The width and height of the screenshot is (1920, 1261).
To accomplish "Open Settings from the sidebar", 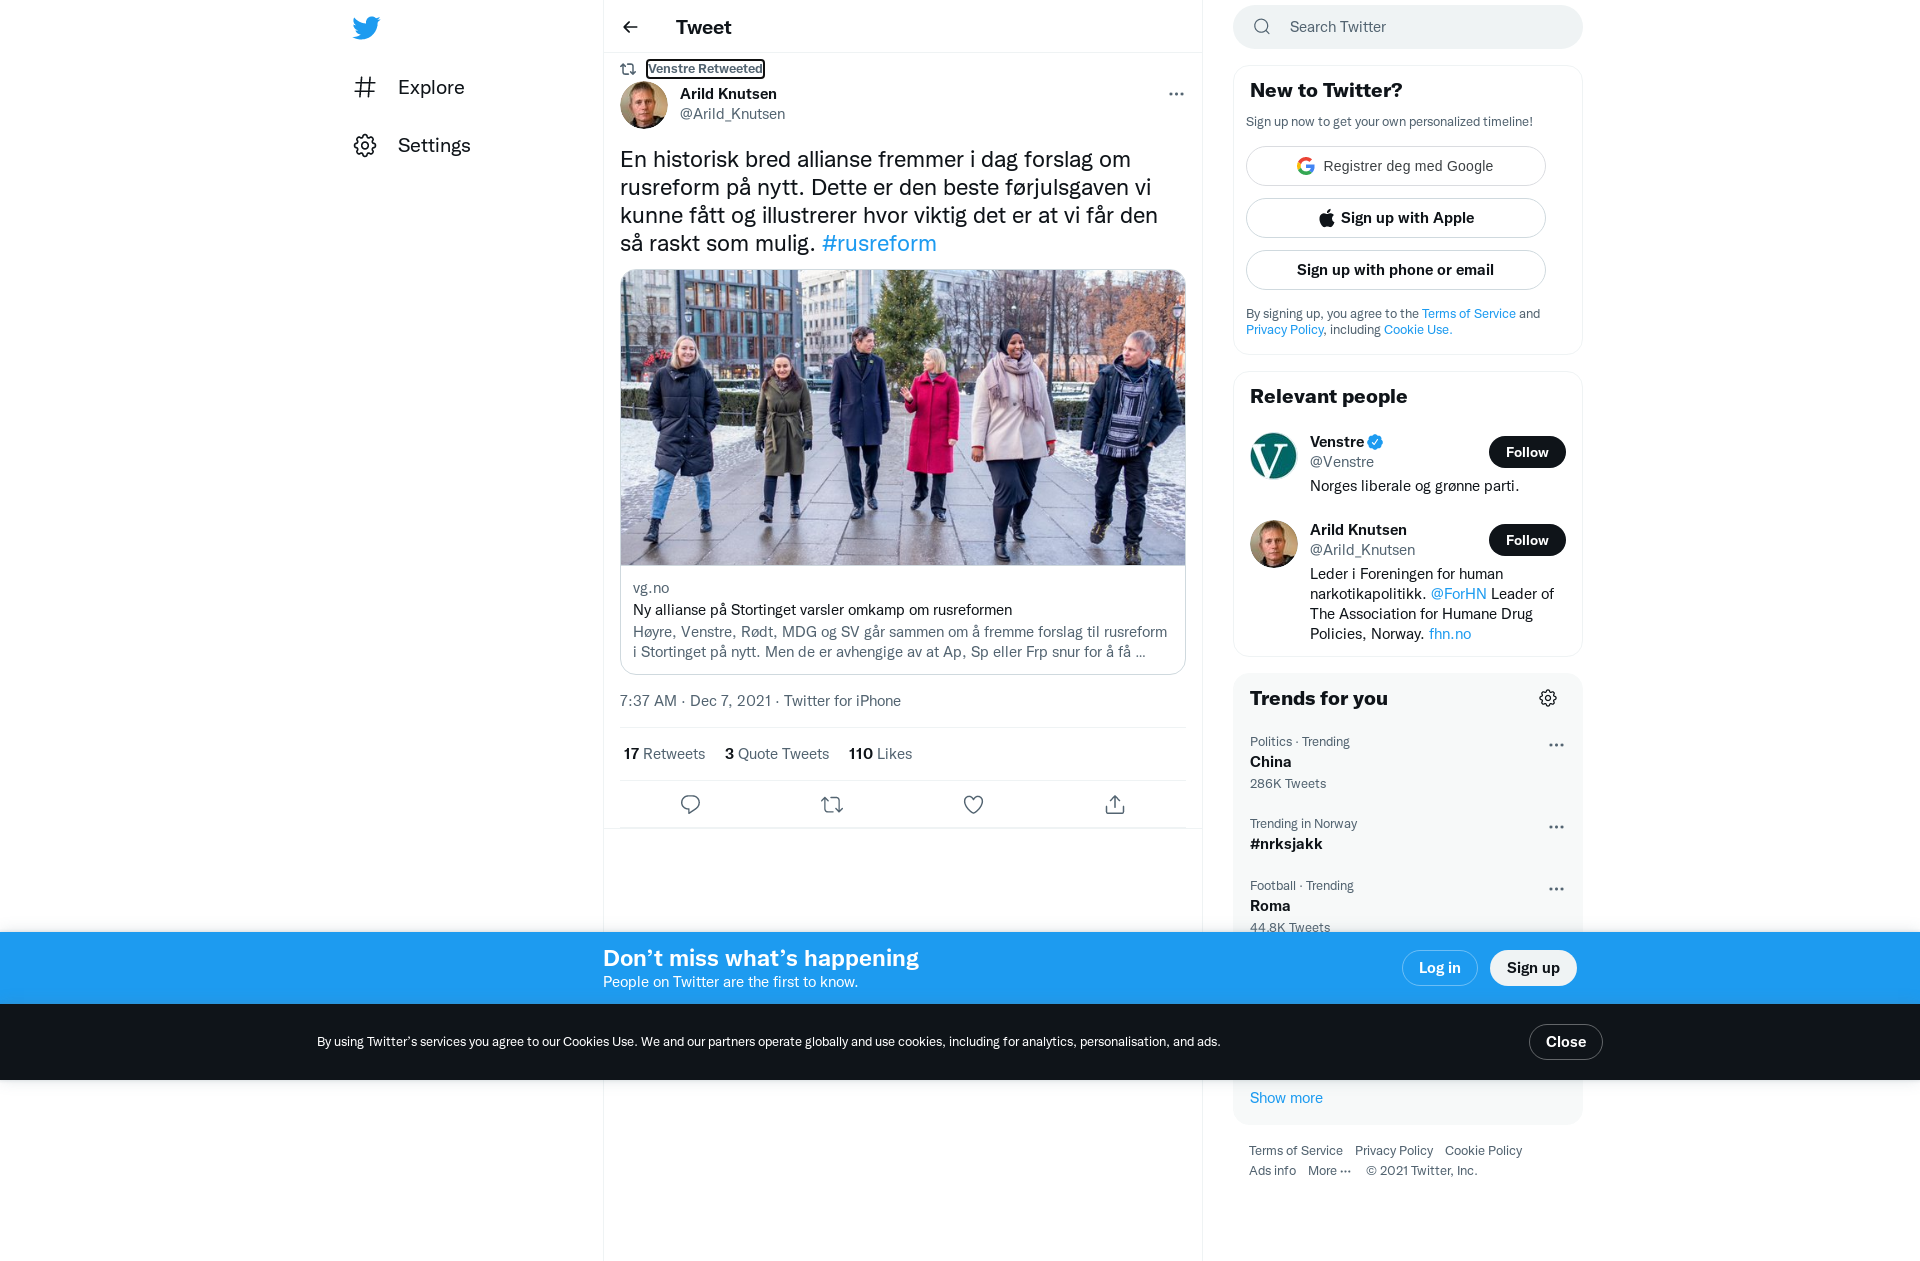I will pyautogui.click(x=412, y=145).
